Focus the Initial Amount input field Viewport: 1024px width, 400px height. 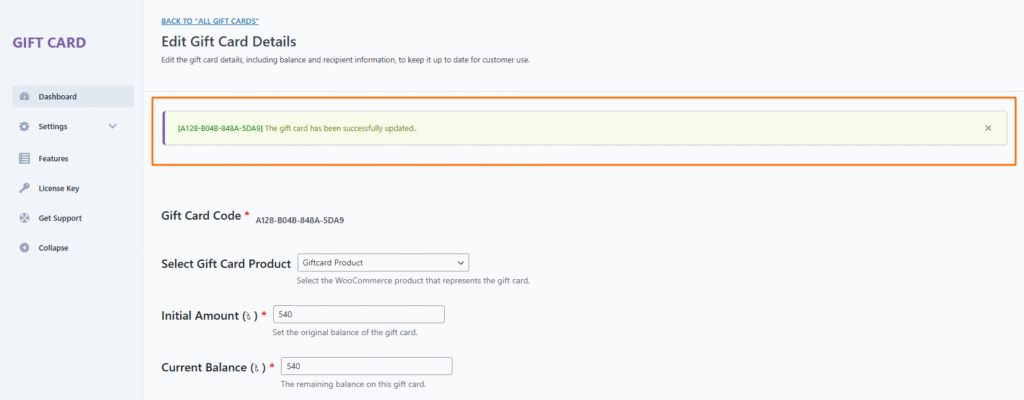358,314
